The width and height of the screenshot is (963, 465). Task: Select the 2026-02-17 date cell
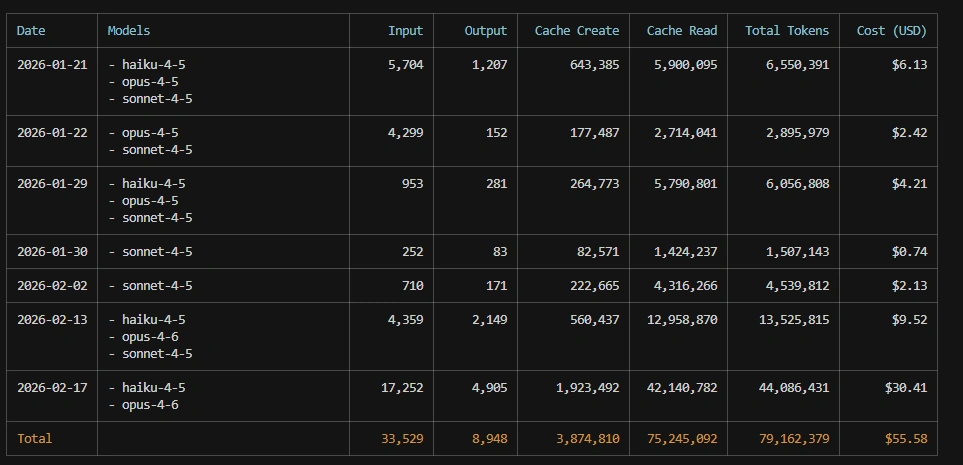tap(52, 387)
